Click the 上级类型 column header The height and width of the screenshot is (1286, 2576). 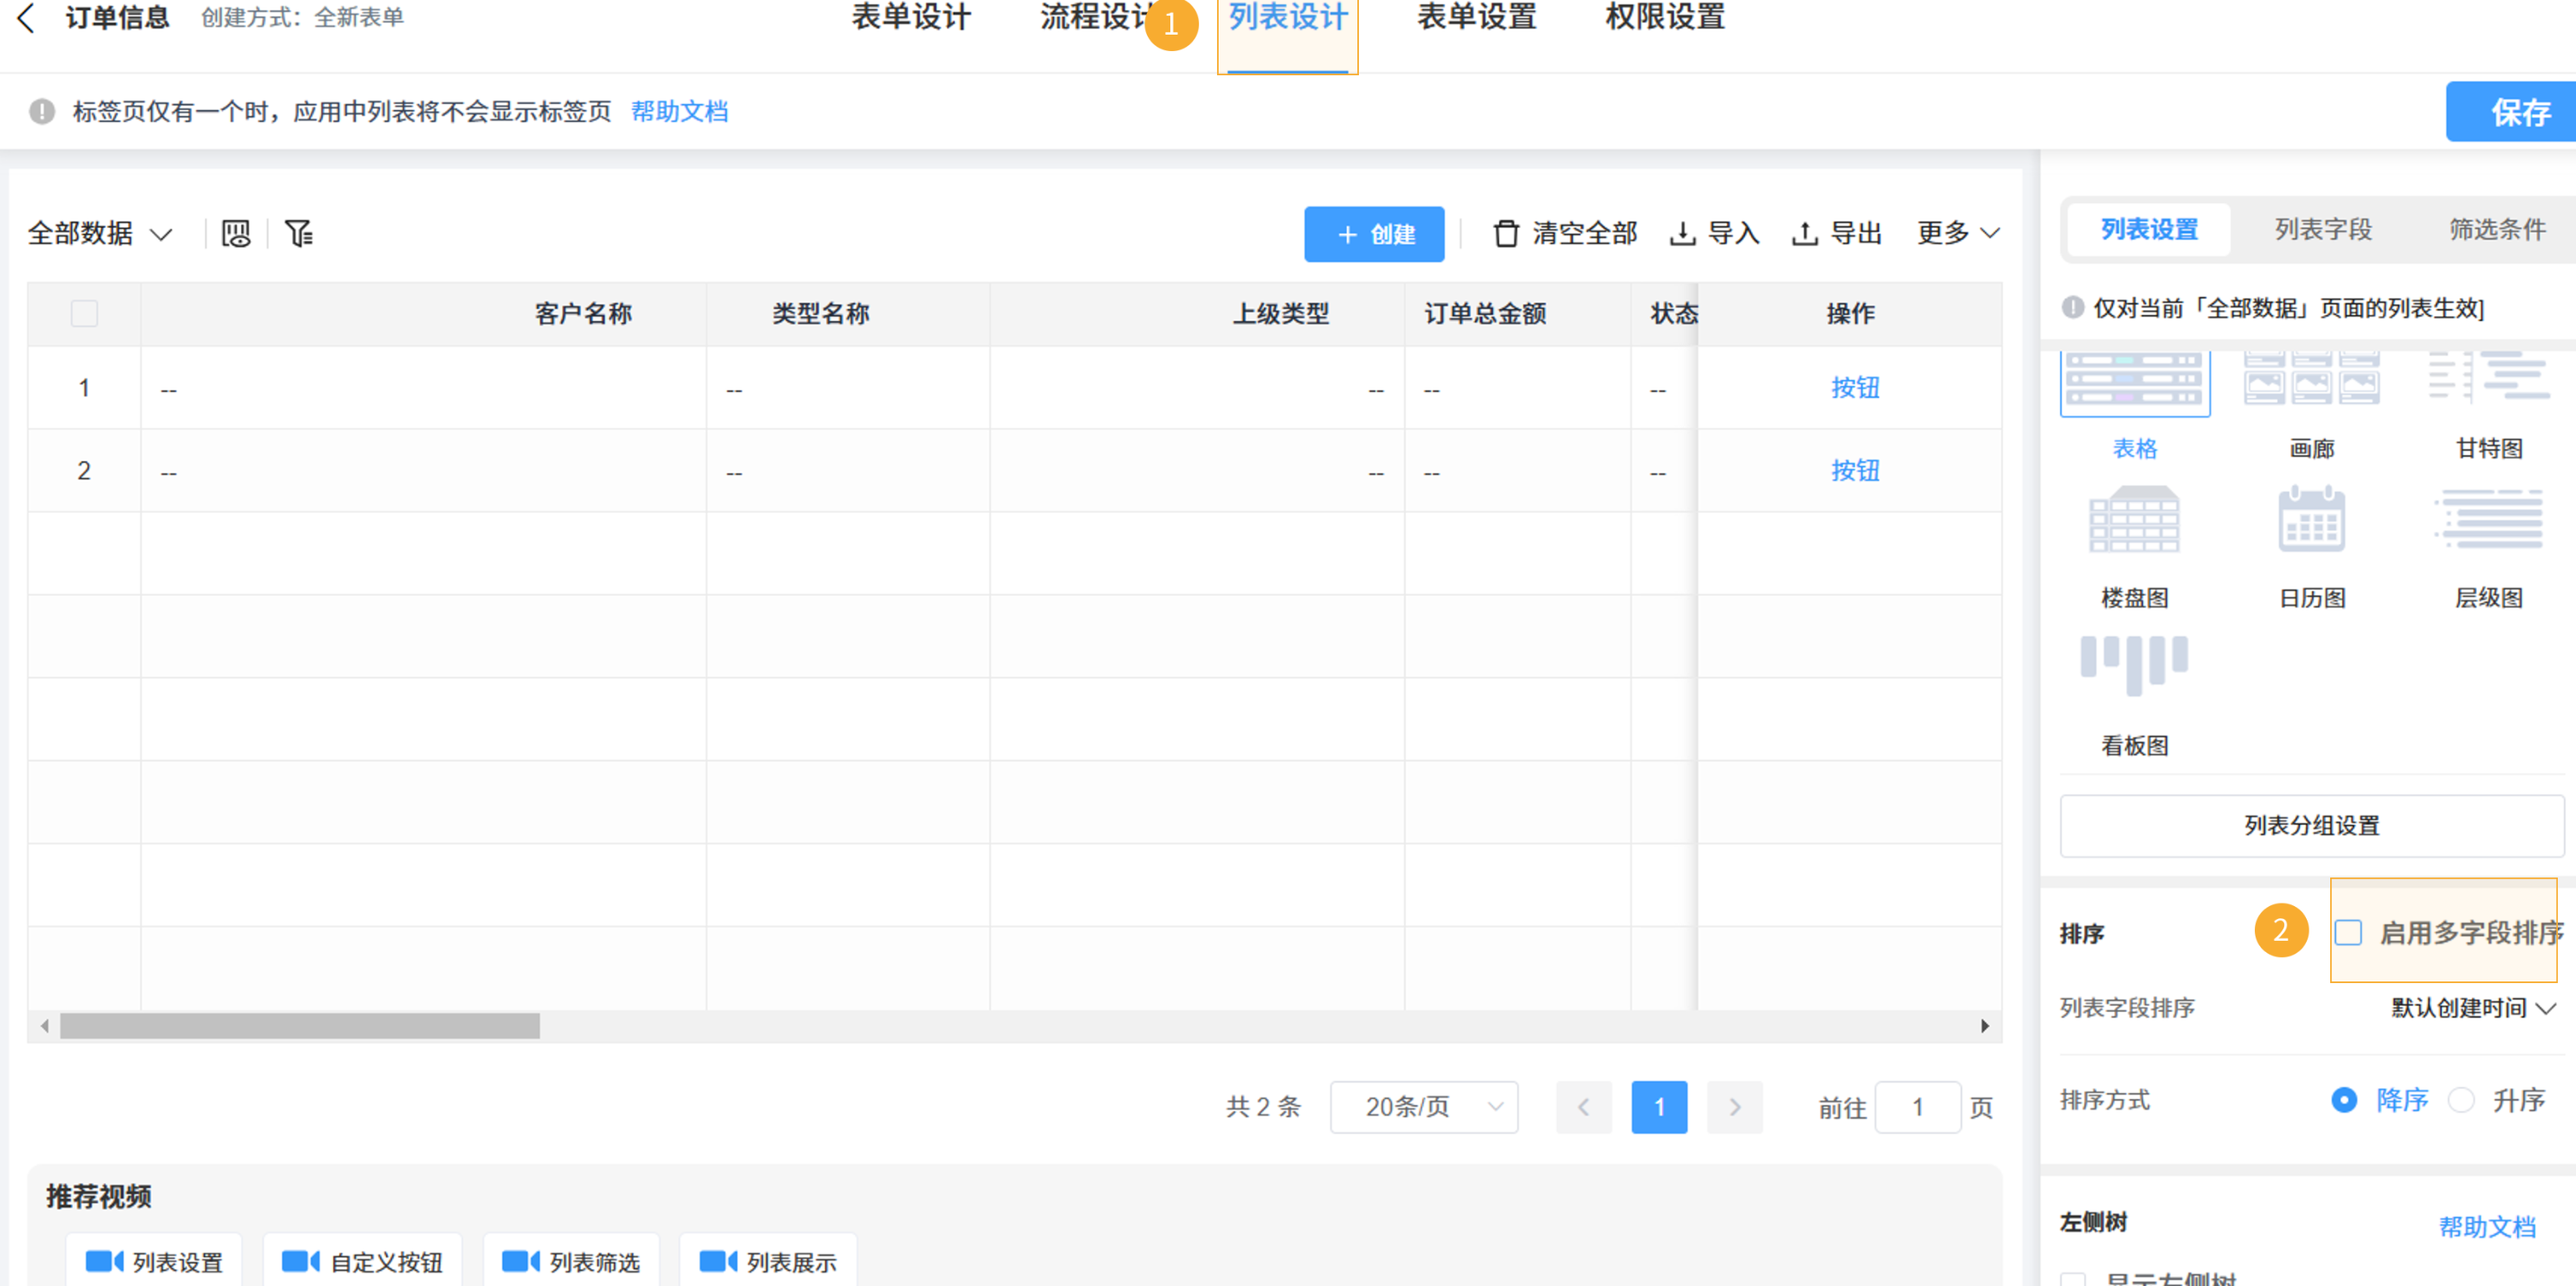tap(1281, 314)
